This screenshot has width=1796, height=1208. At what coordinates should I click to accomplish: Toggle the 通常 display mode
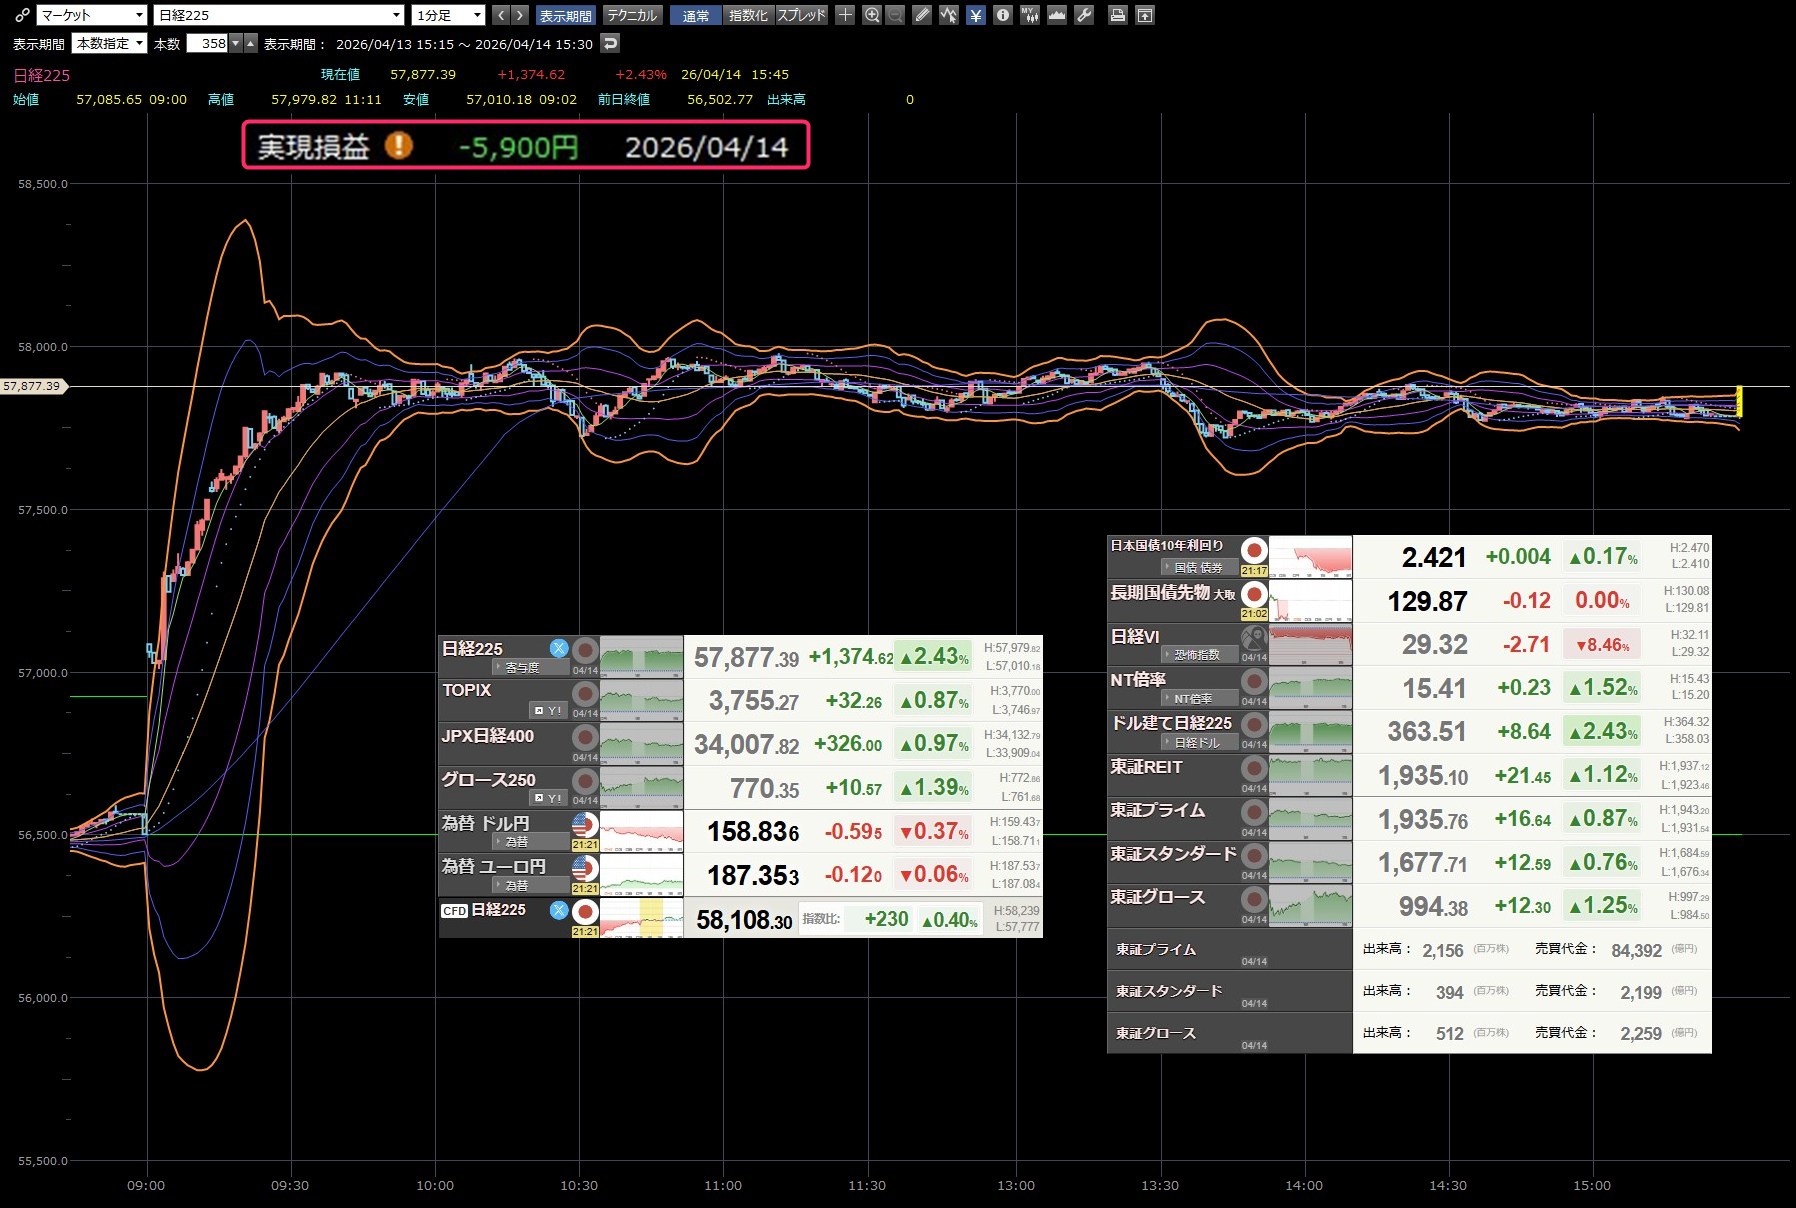pos(696,15)
